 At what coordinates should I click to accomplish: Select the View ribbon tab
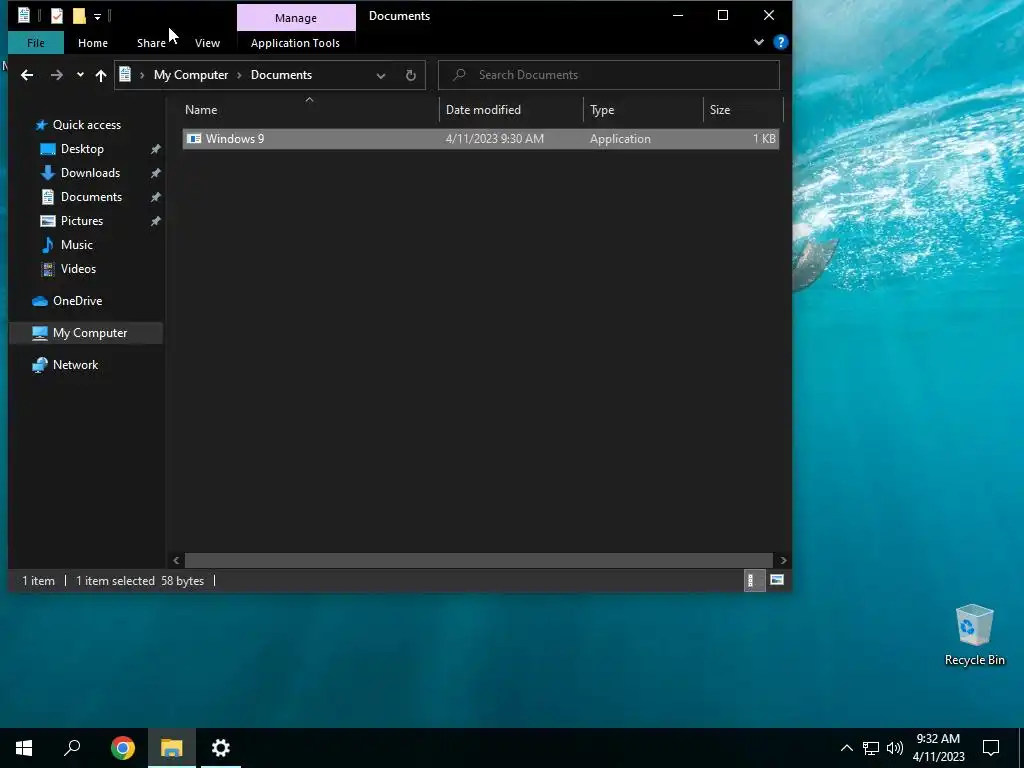point(207,43)
